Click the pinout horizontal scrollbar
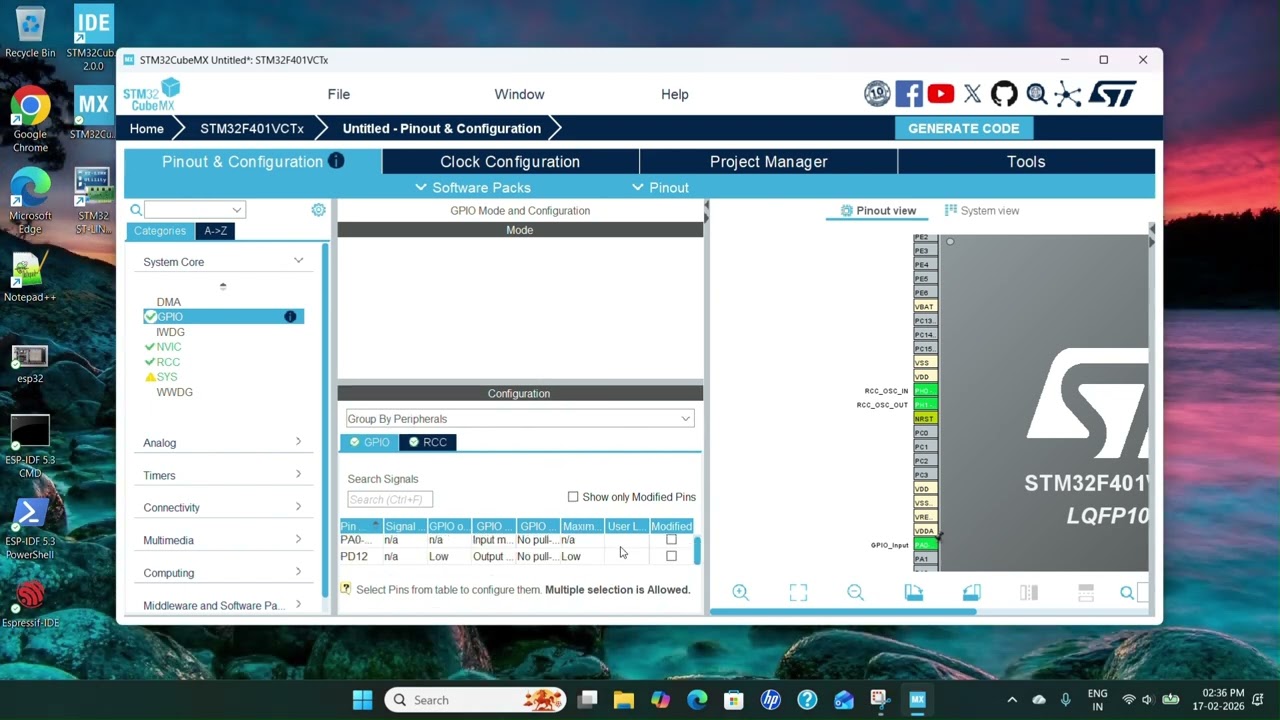Screen dimensions: 1280x720 843,612
